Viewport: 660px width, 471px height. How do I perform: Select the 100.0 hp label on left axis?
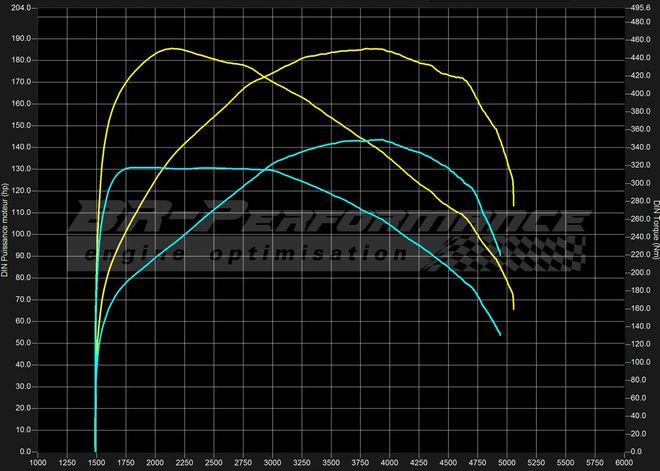(x=21, y=235)
